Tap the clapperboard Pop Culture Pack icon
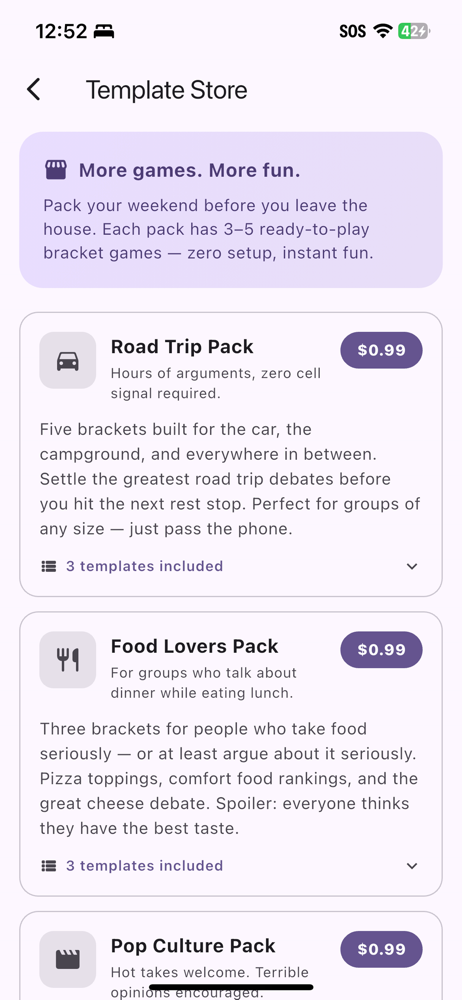Screen dimensions: 462x1000 [x=68, y=960]
